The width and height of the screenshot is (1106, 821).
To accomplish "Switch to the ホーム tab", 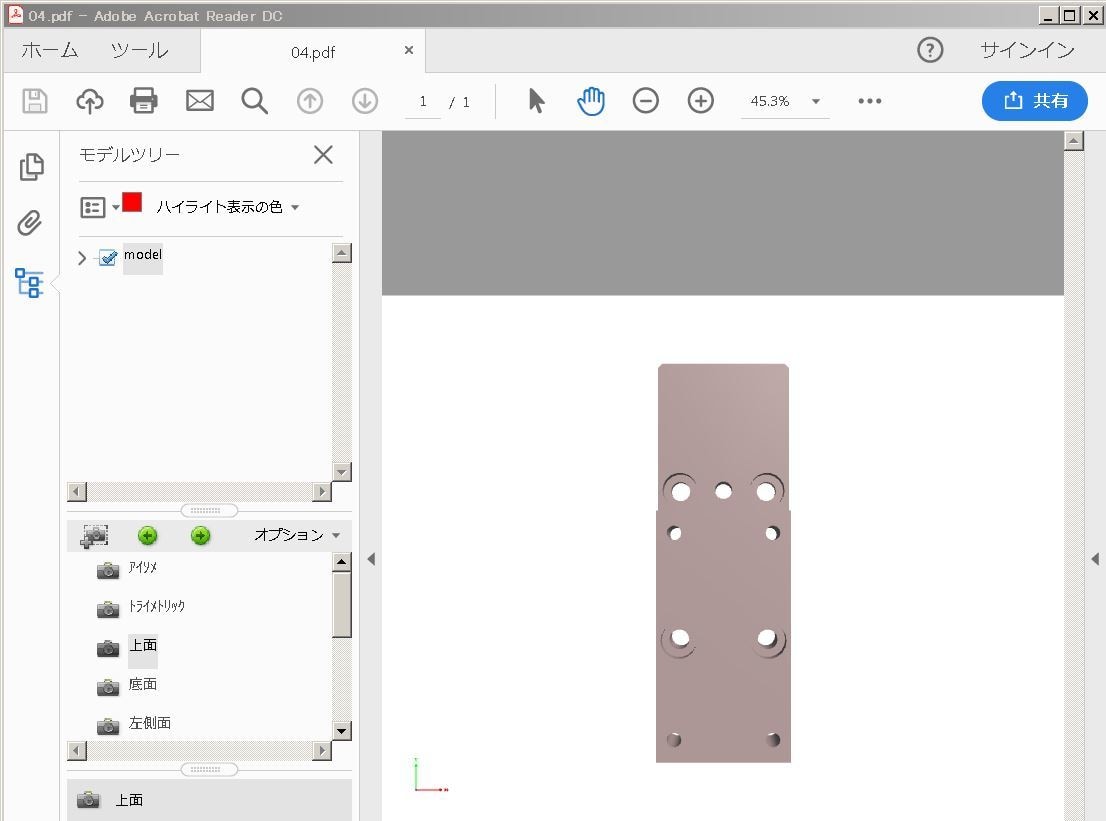I will (x=49, y=50).
